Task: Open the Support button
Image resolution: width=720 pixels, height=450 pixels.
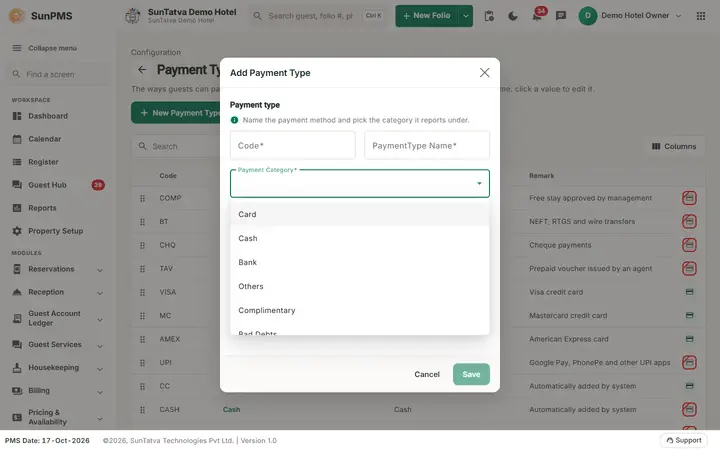Action: point(683,440)
